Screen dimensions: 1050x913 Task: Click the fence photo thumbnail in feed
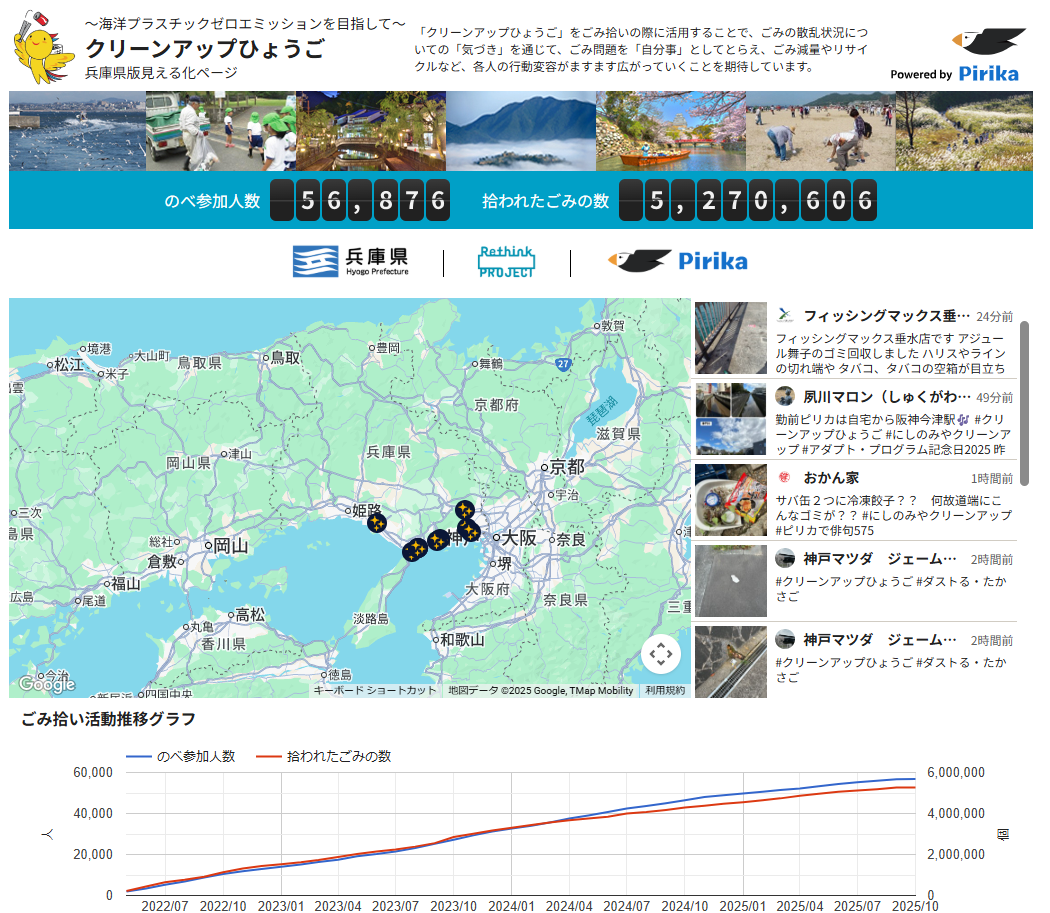[x=731, y=338]
